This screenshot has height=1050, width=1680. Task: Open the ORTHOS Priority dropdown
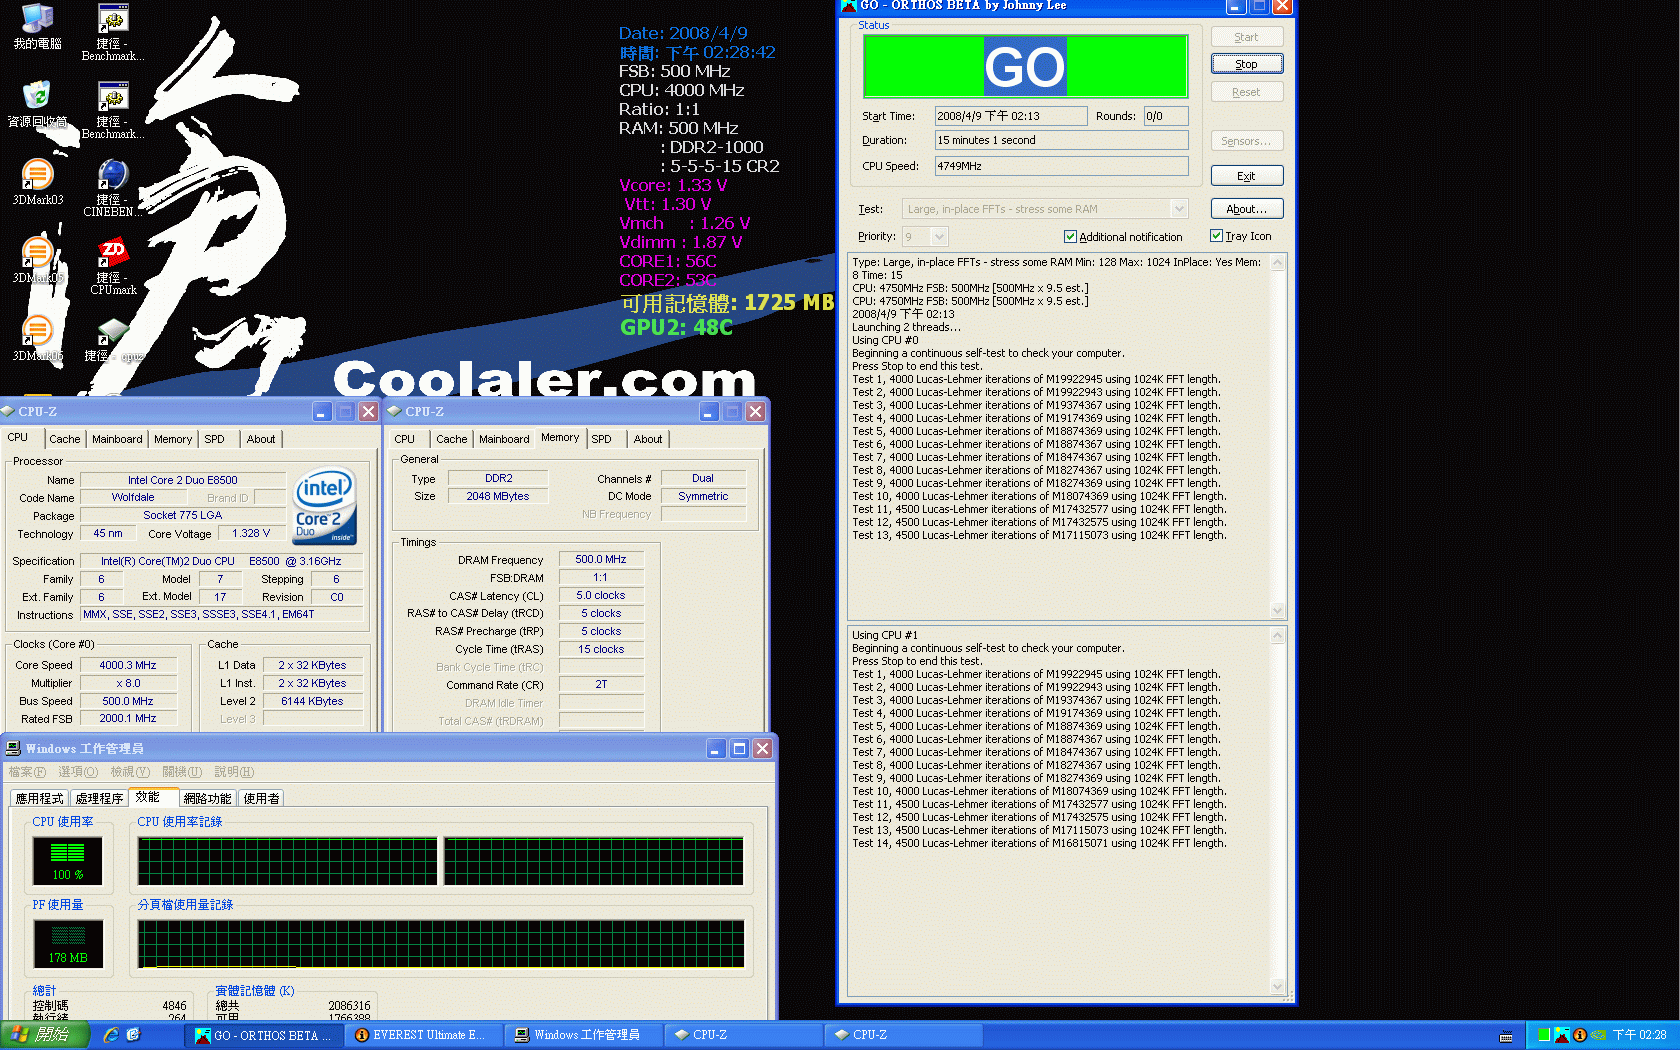coord(938,237)
